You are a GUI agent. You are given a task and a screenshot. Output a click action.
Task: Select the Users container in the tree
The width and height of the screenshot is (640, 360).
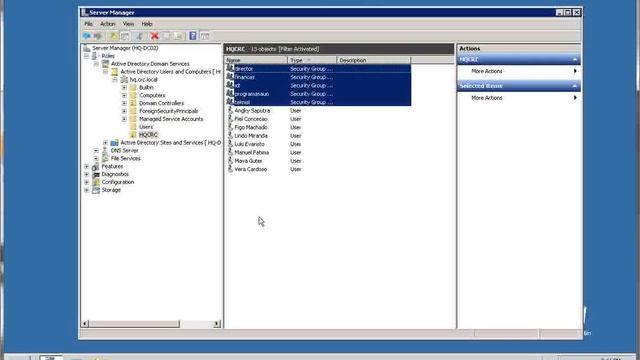(146, 127)
